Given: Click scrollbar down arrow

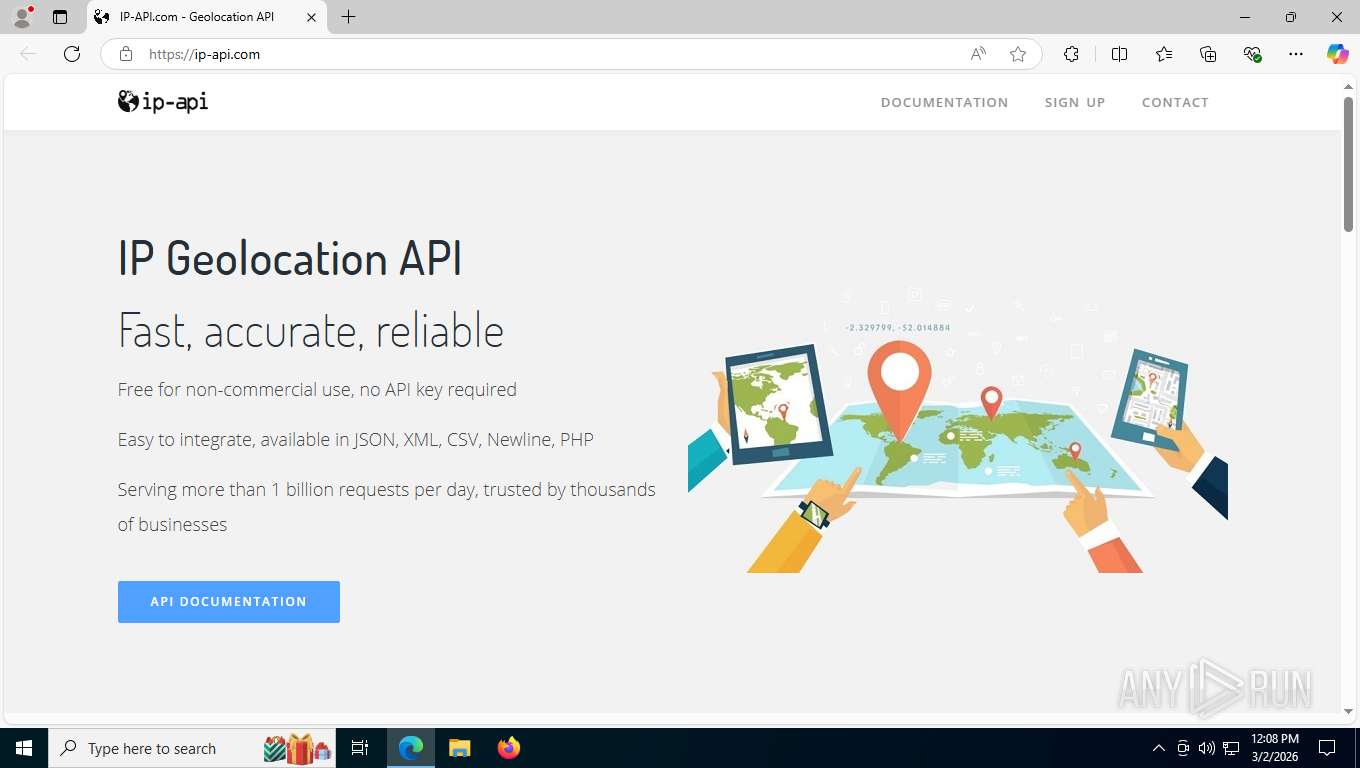Looking at the screenshot, I should point(1348,711).
